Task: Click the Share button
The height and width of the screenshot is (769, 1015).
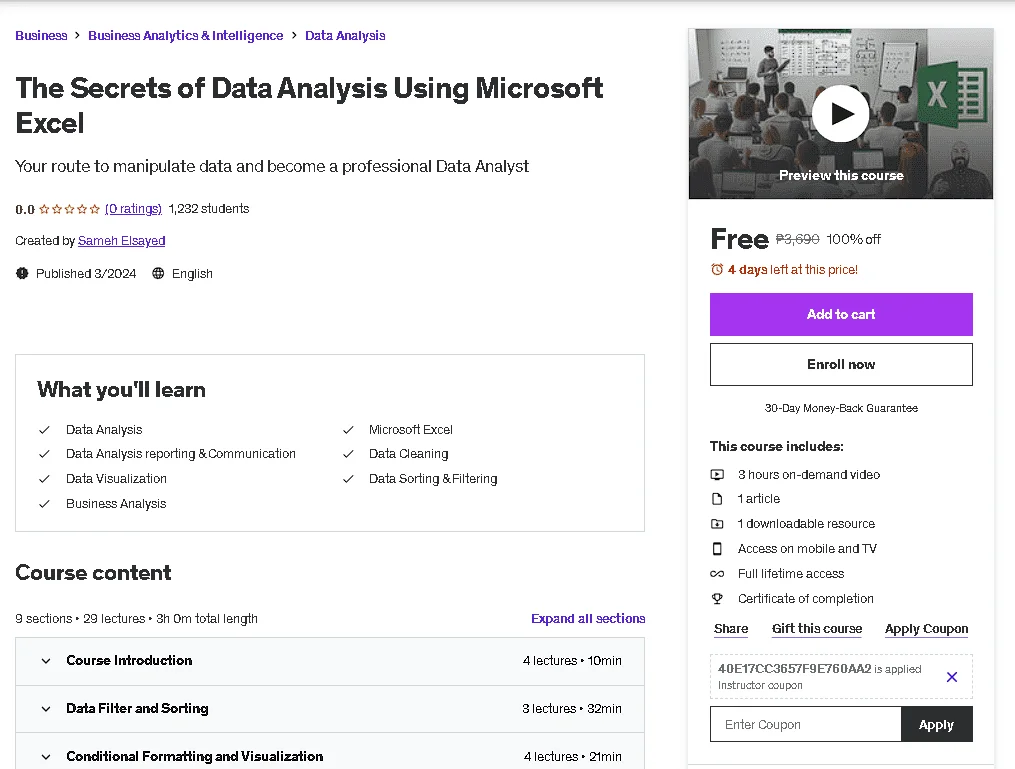Action: [x=731, y=629]
